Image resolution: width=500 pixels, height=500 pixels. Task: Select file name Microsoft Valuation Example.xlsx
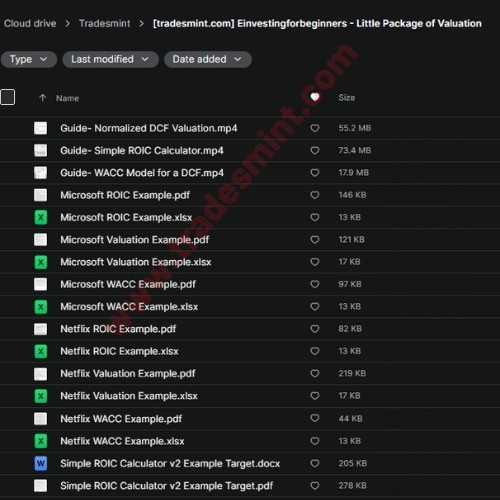(136, 262)
